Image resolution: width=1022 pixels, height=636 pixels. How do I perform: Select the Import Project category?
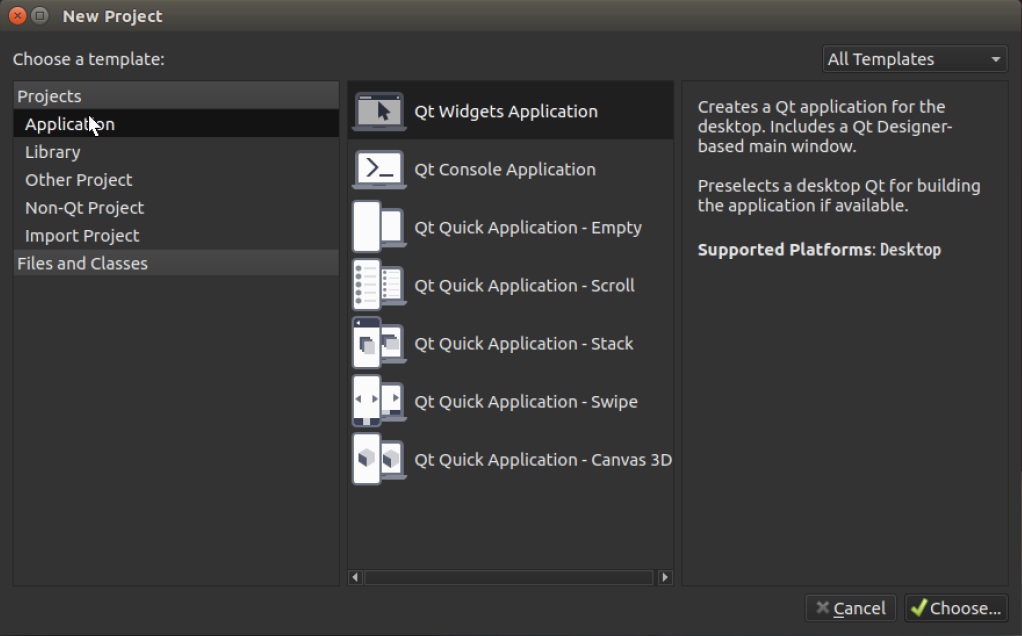pyautogui.click(x=176, y=236)
